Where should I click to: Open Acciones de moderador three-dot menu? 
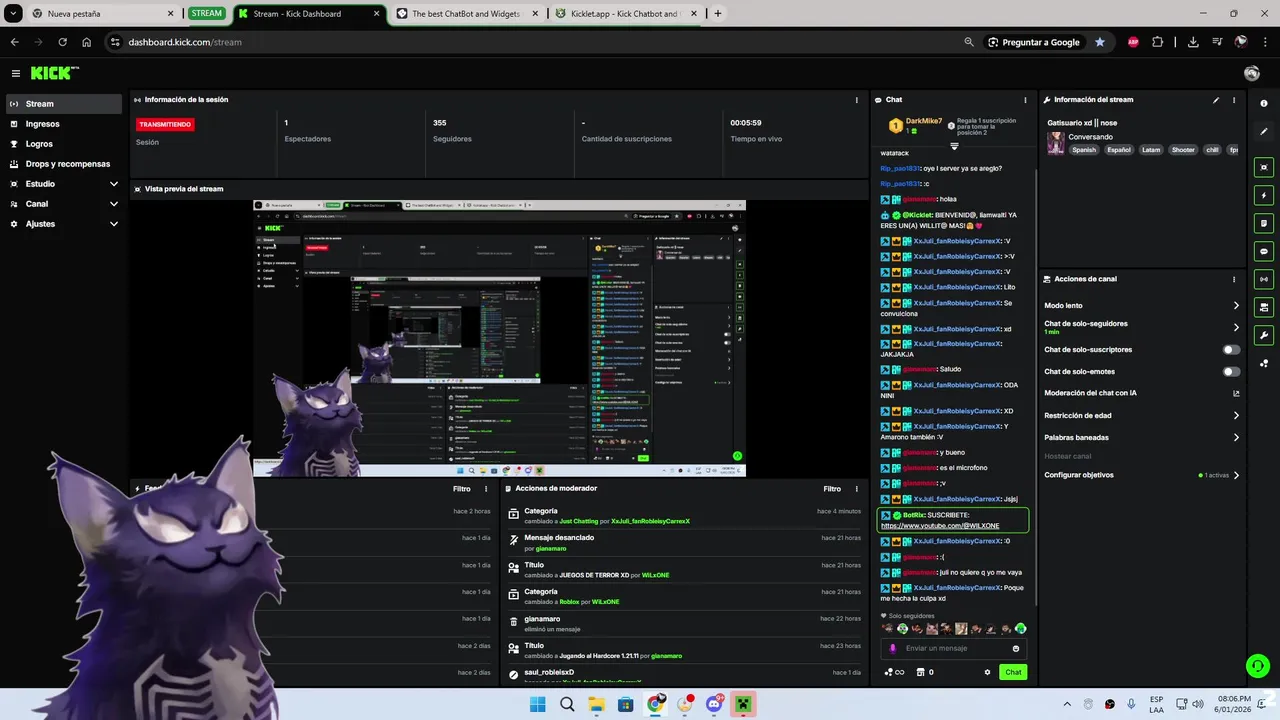click(856, 489)
